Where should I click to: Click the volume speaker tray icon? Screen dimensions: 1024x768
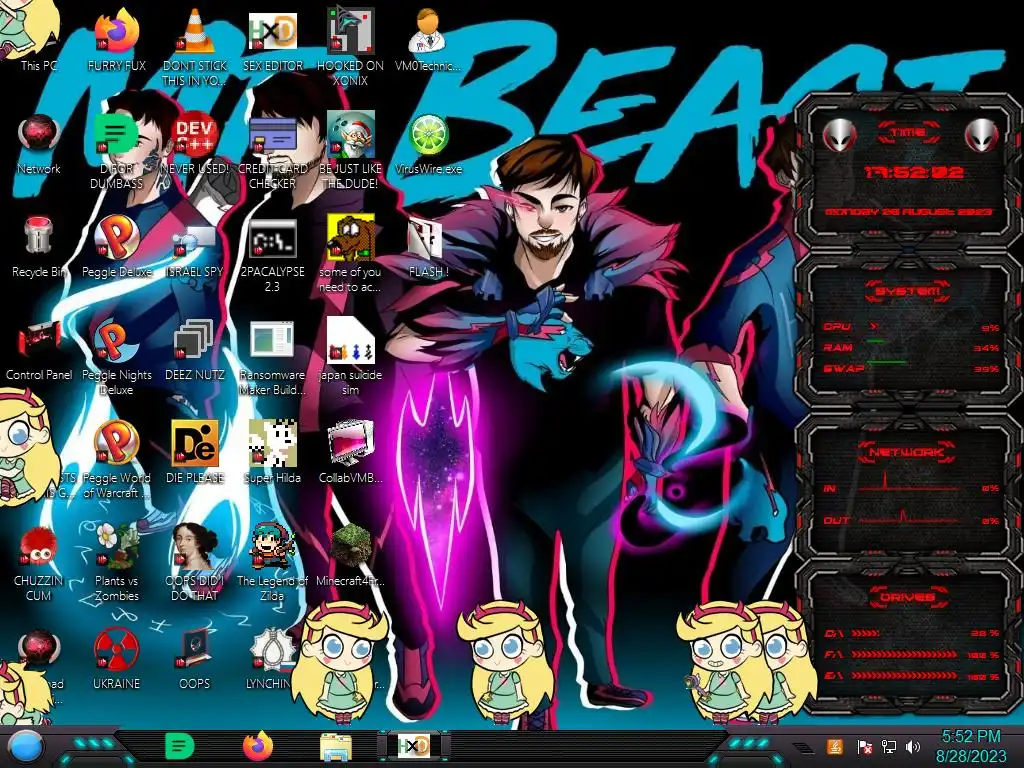point(913,746)
